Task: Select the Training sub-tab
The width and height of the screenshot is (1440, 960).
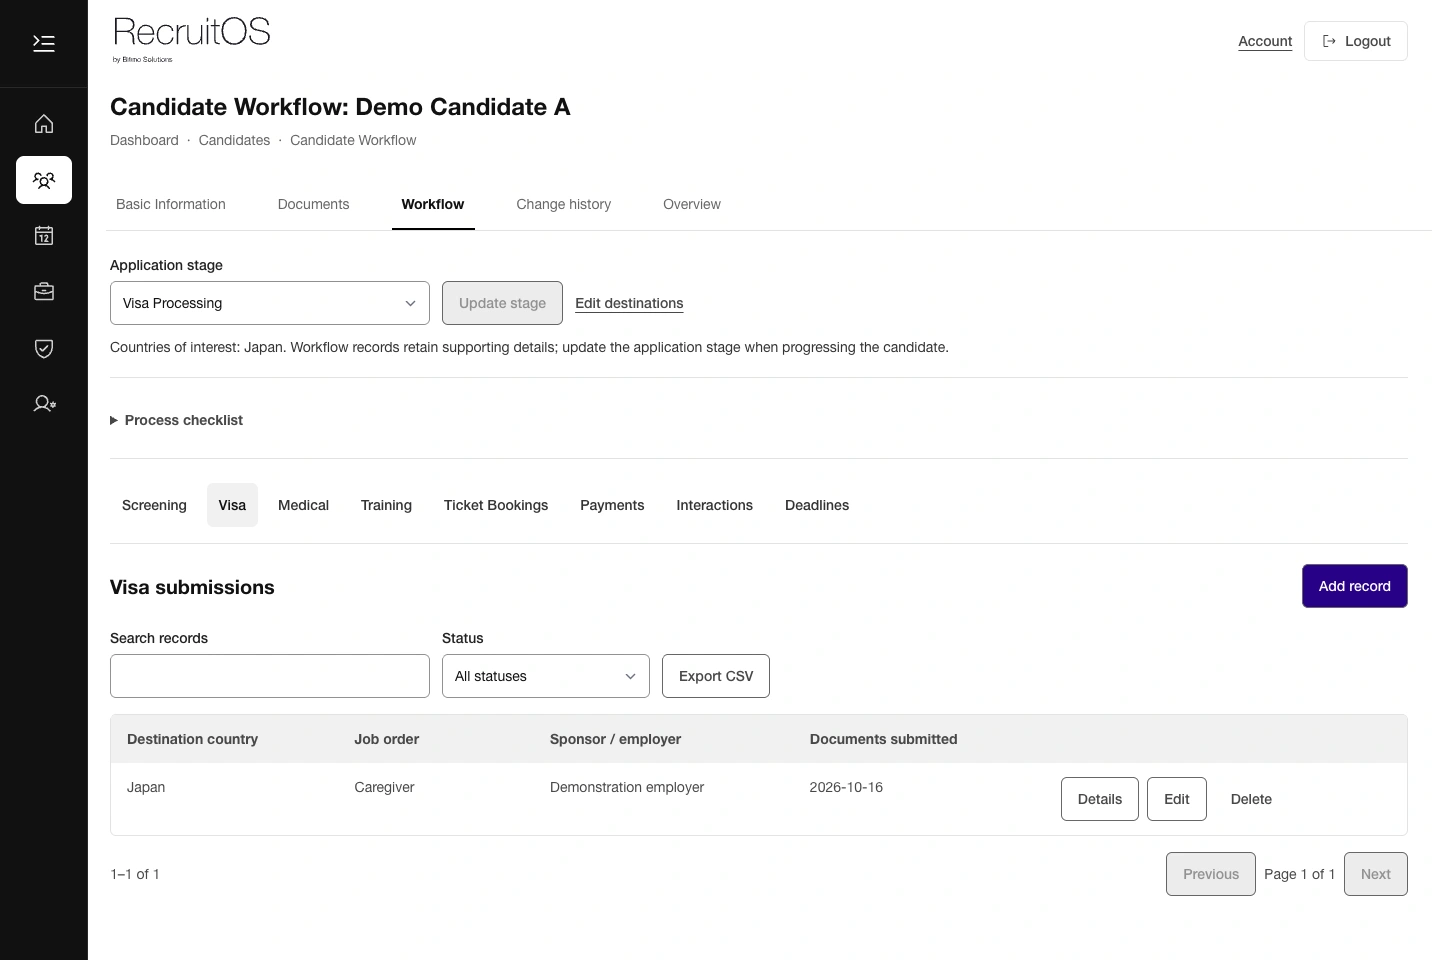Action: point(386,505)
